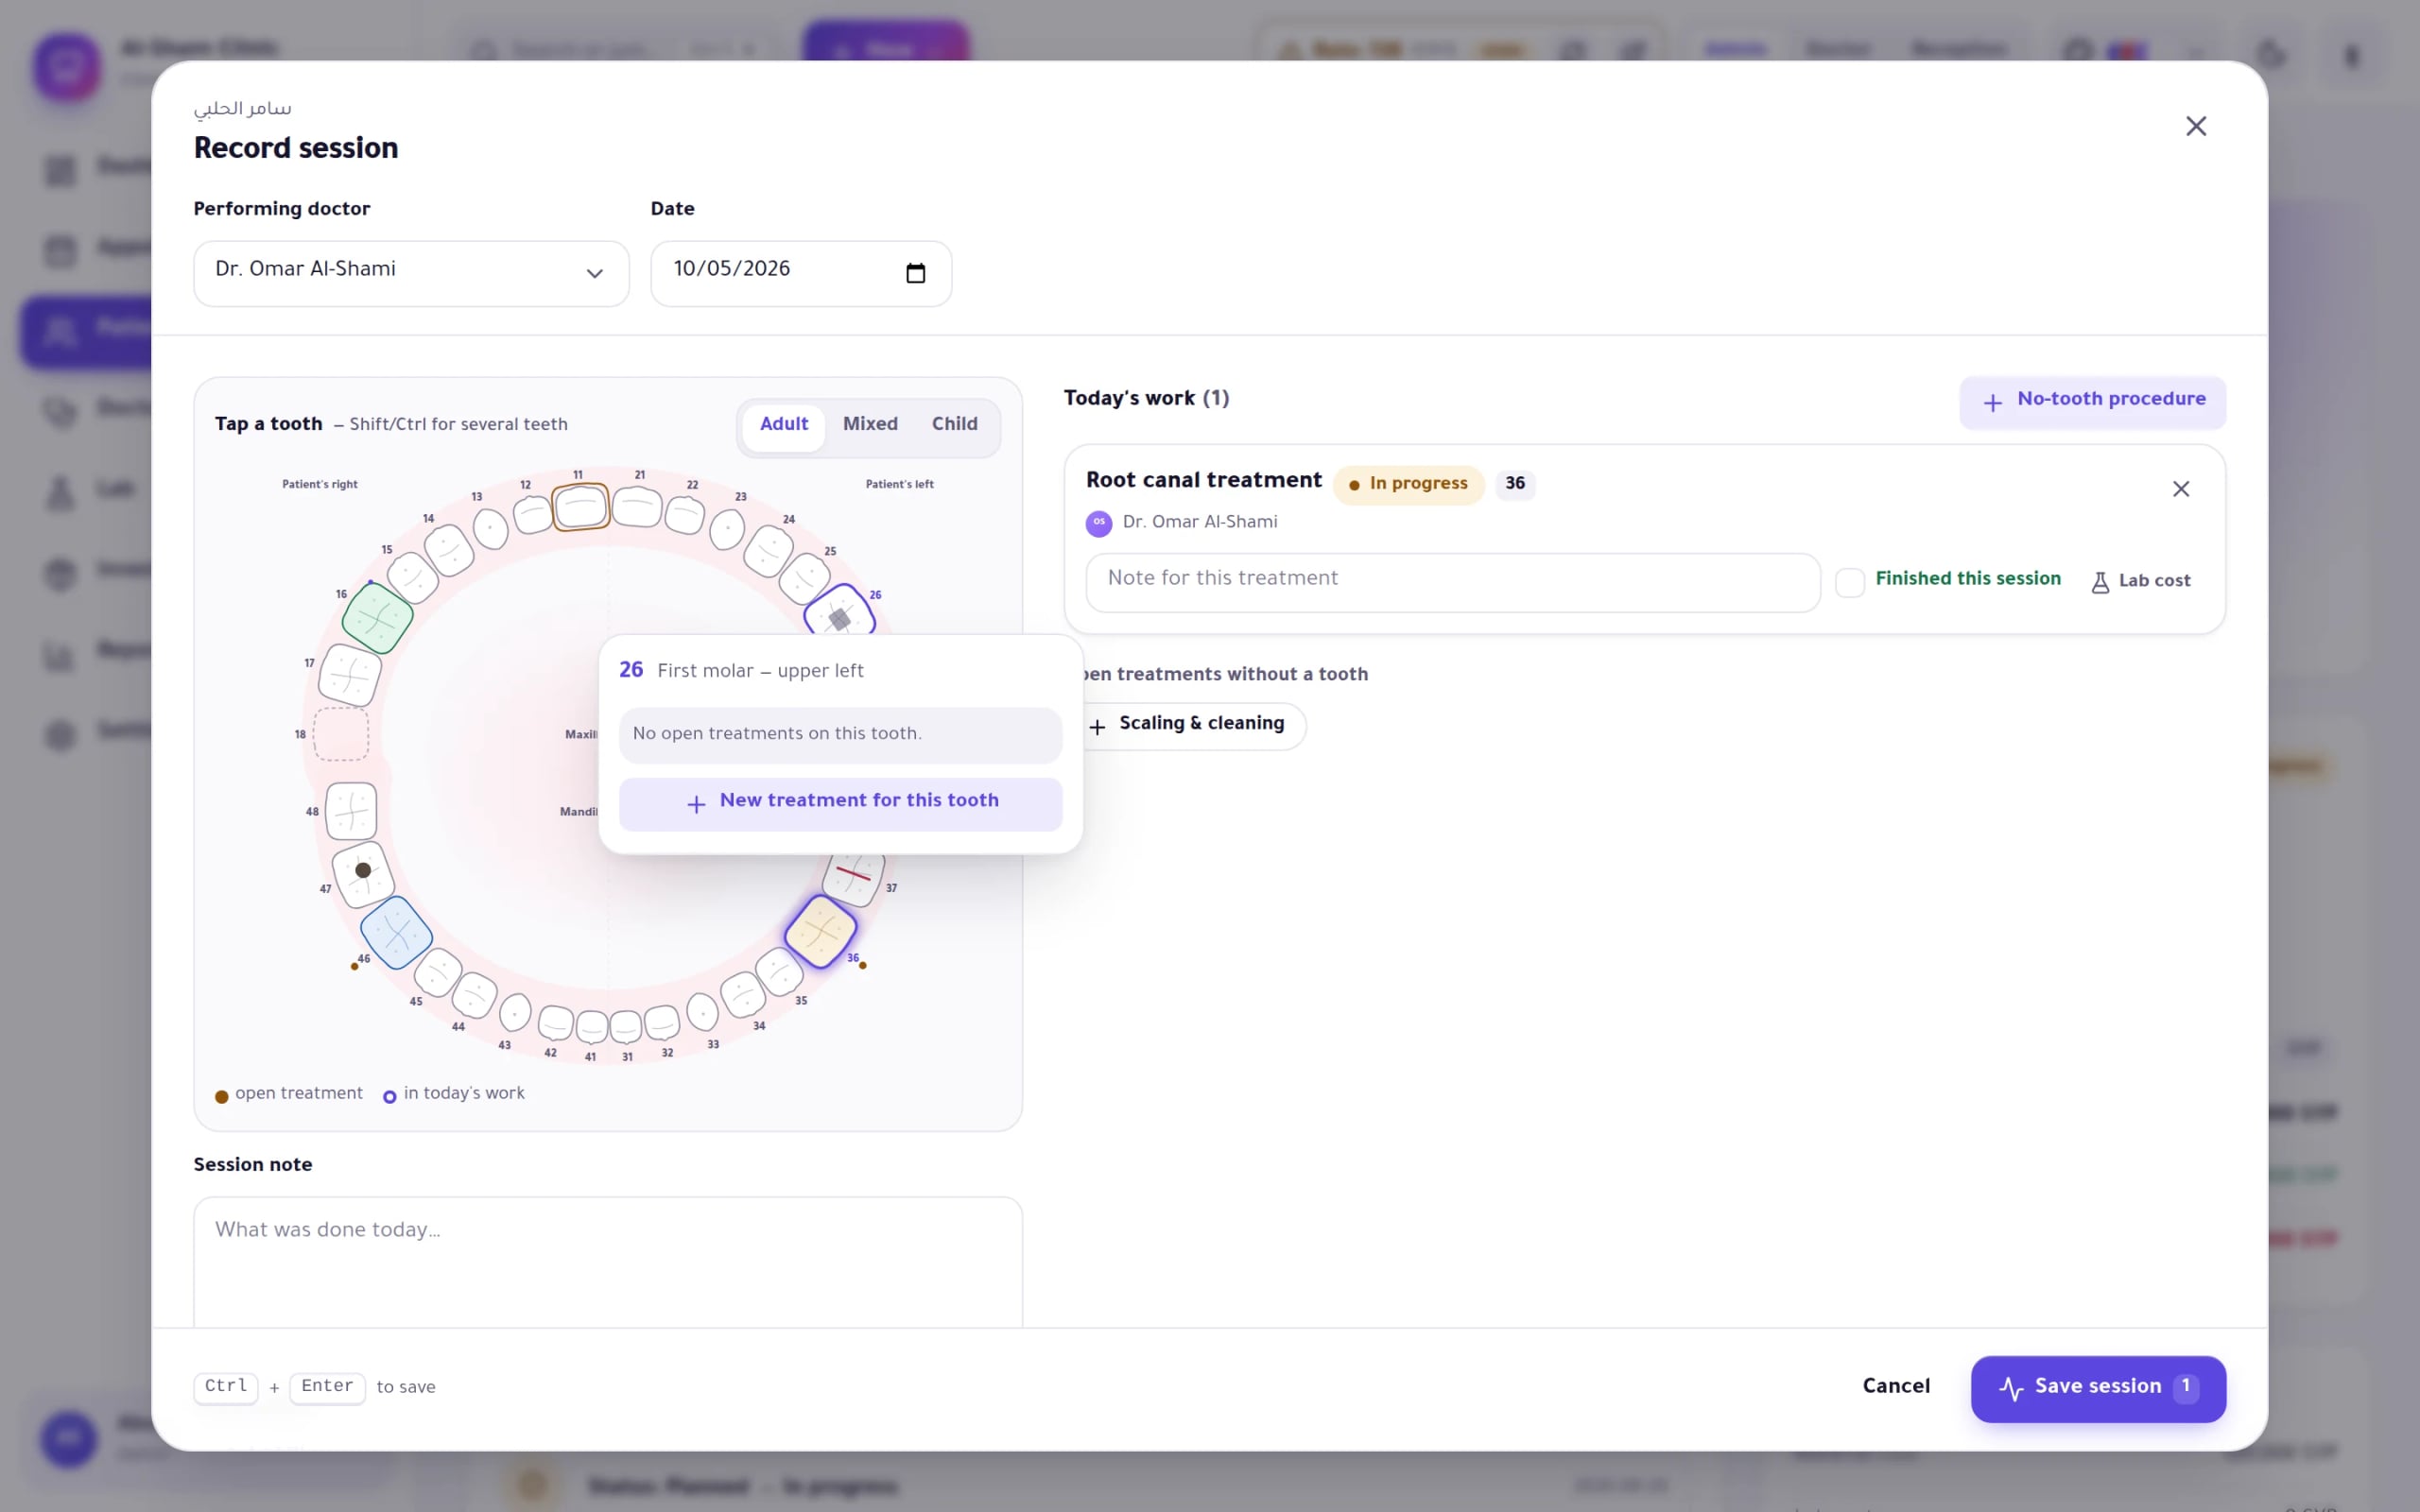Viewport: 2420px width, 1512px height.
Task: Add Scaling & cleaning treatment
Action: [x=1190, y=724]
